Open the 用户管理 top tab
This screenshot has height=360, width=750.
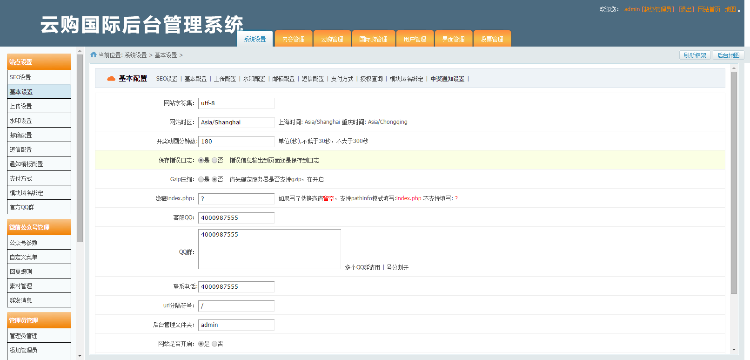point(415,39)
